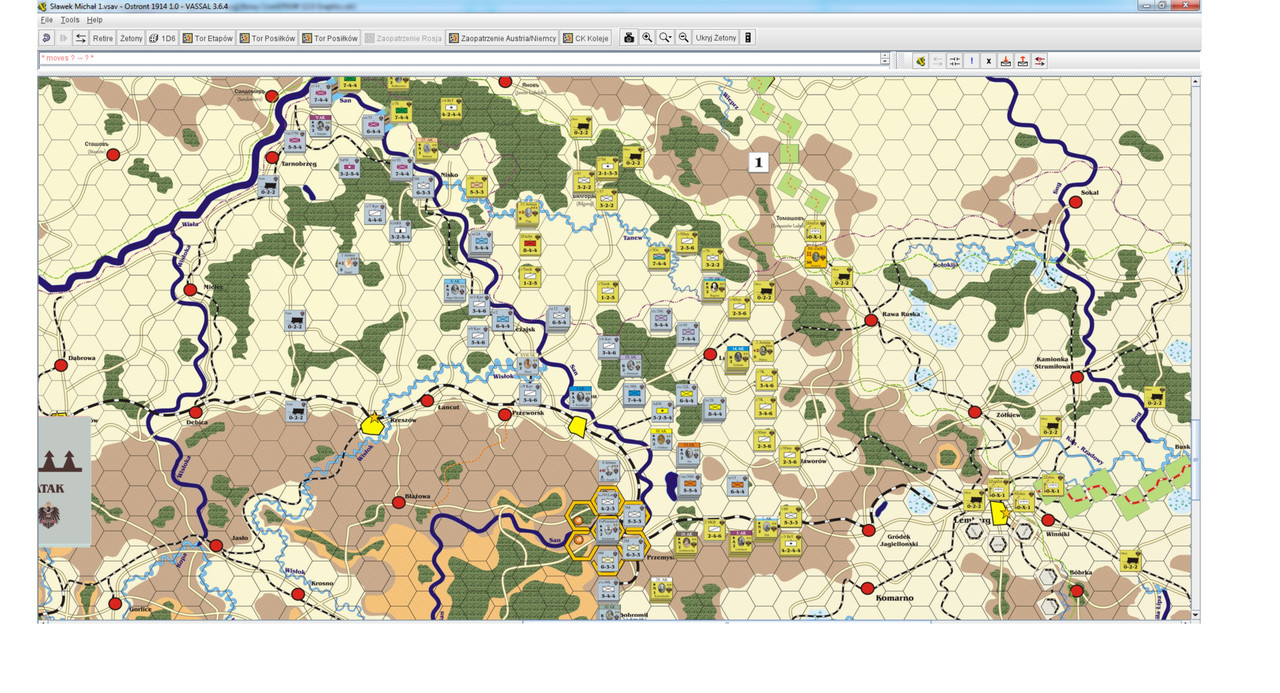Open Zaopatrzenie Austria/Niemcy supply chart
Screen dimensions: 1280x693
502,38
